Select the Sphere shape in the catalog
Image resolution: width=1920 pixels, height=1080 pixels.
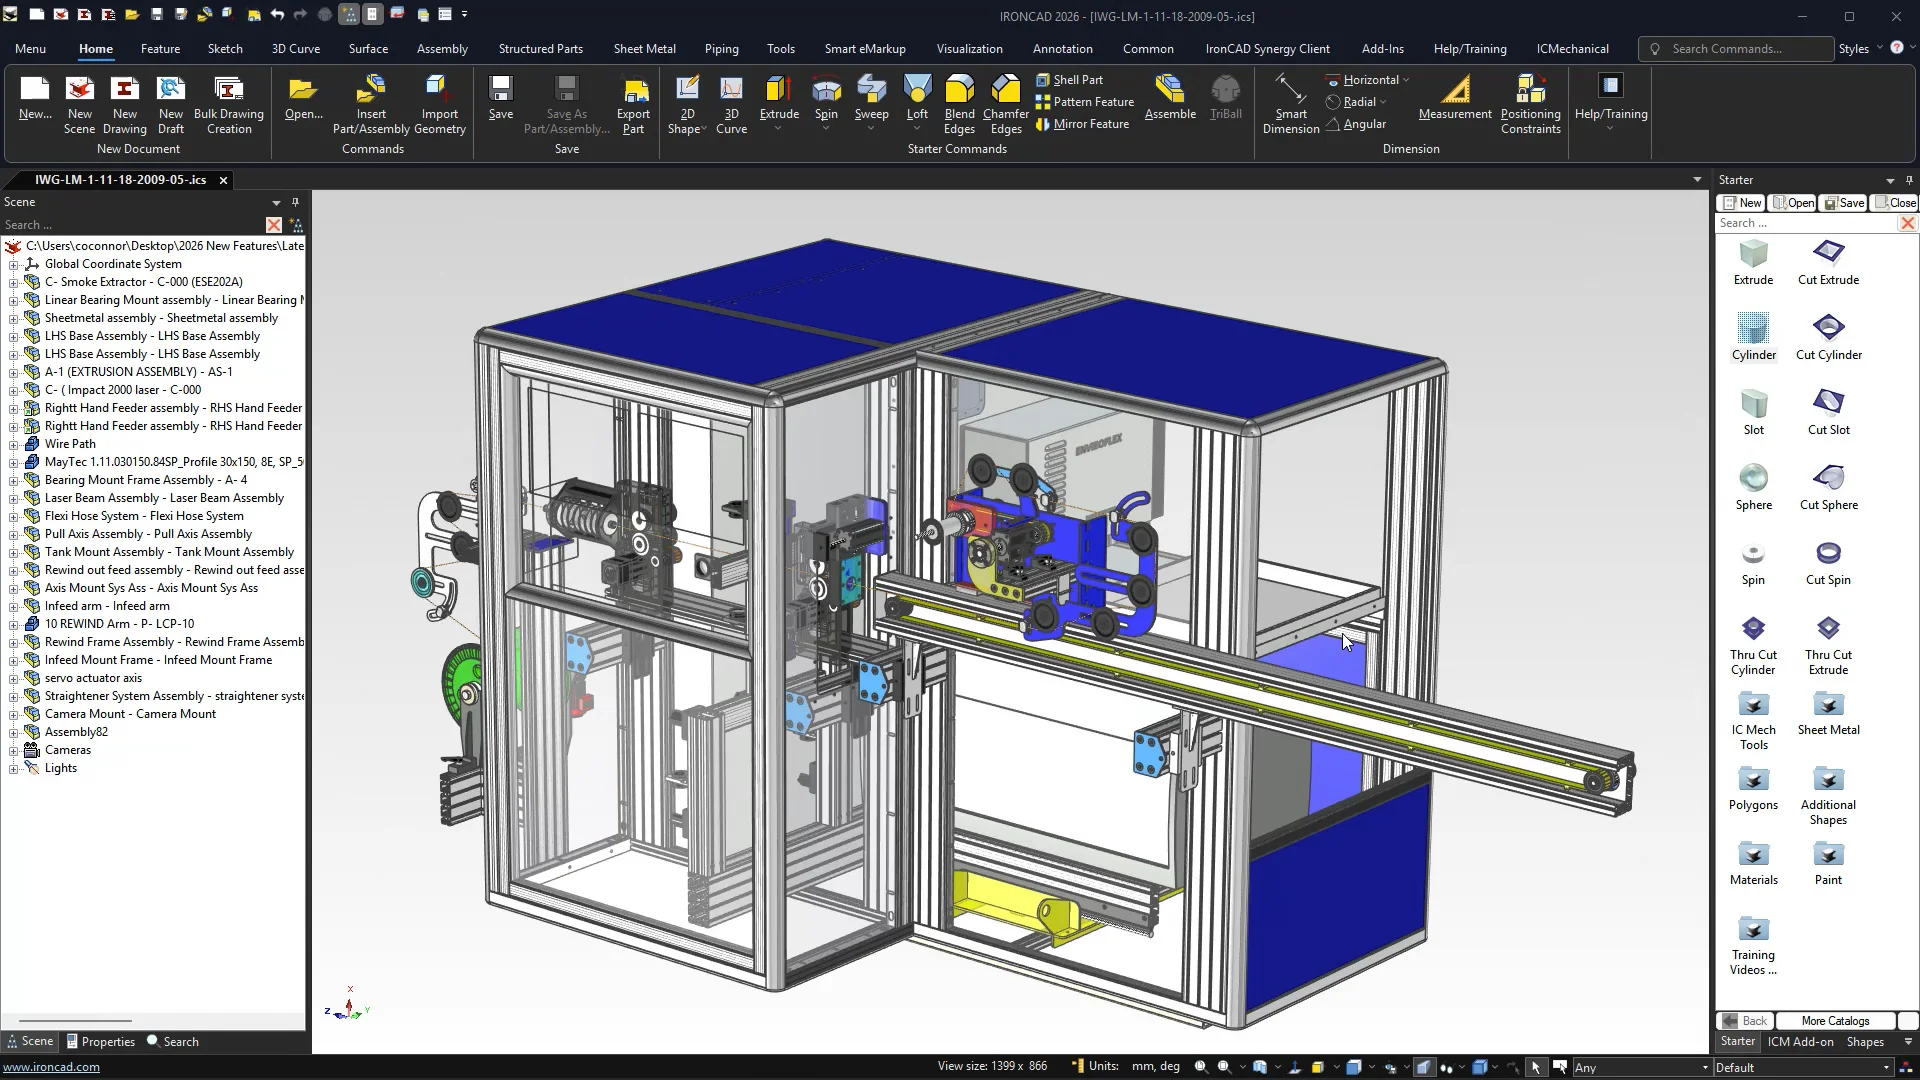pyautogui.click(x=1753, y=480)
